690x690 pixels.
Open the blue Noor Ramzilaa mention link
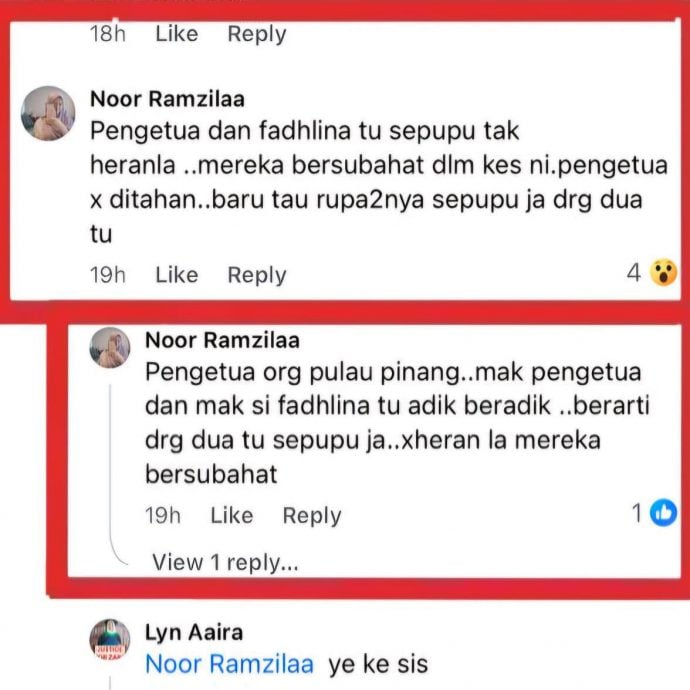tap(230, 663)
